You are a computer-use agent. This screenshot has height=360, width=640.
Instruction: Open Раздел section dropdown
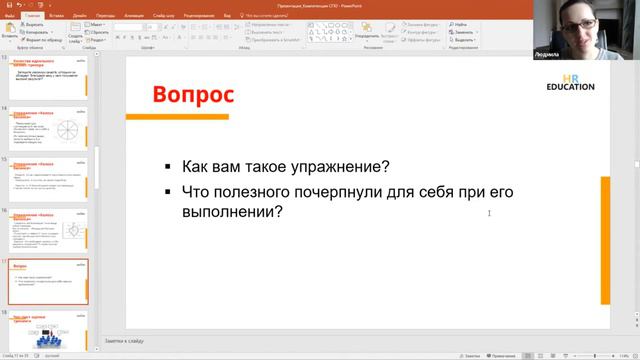(96, 40)
